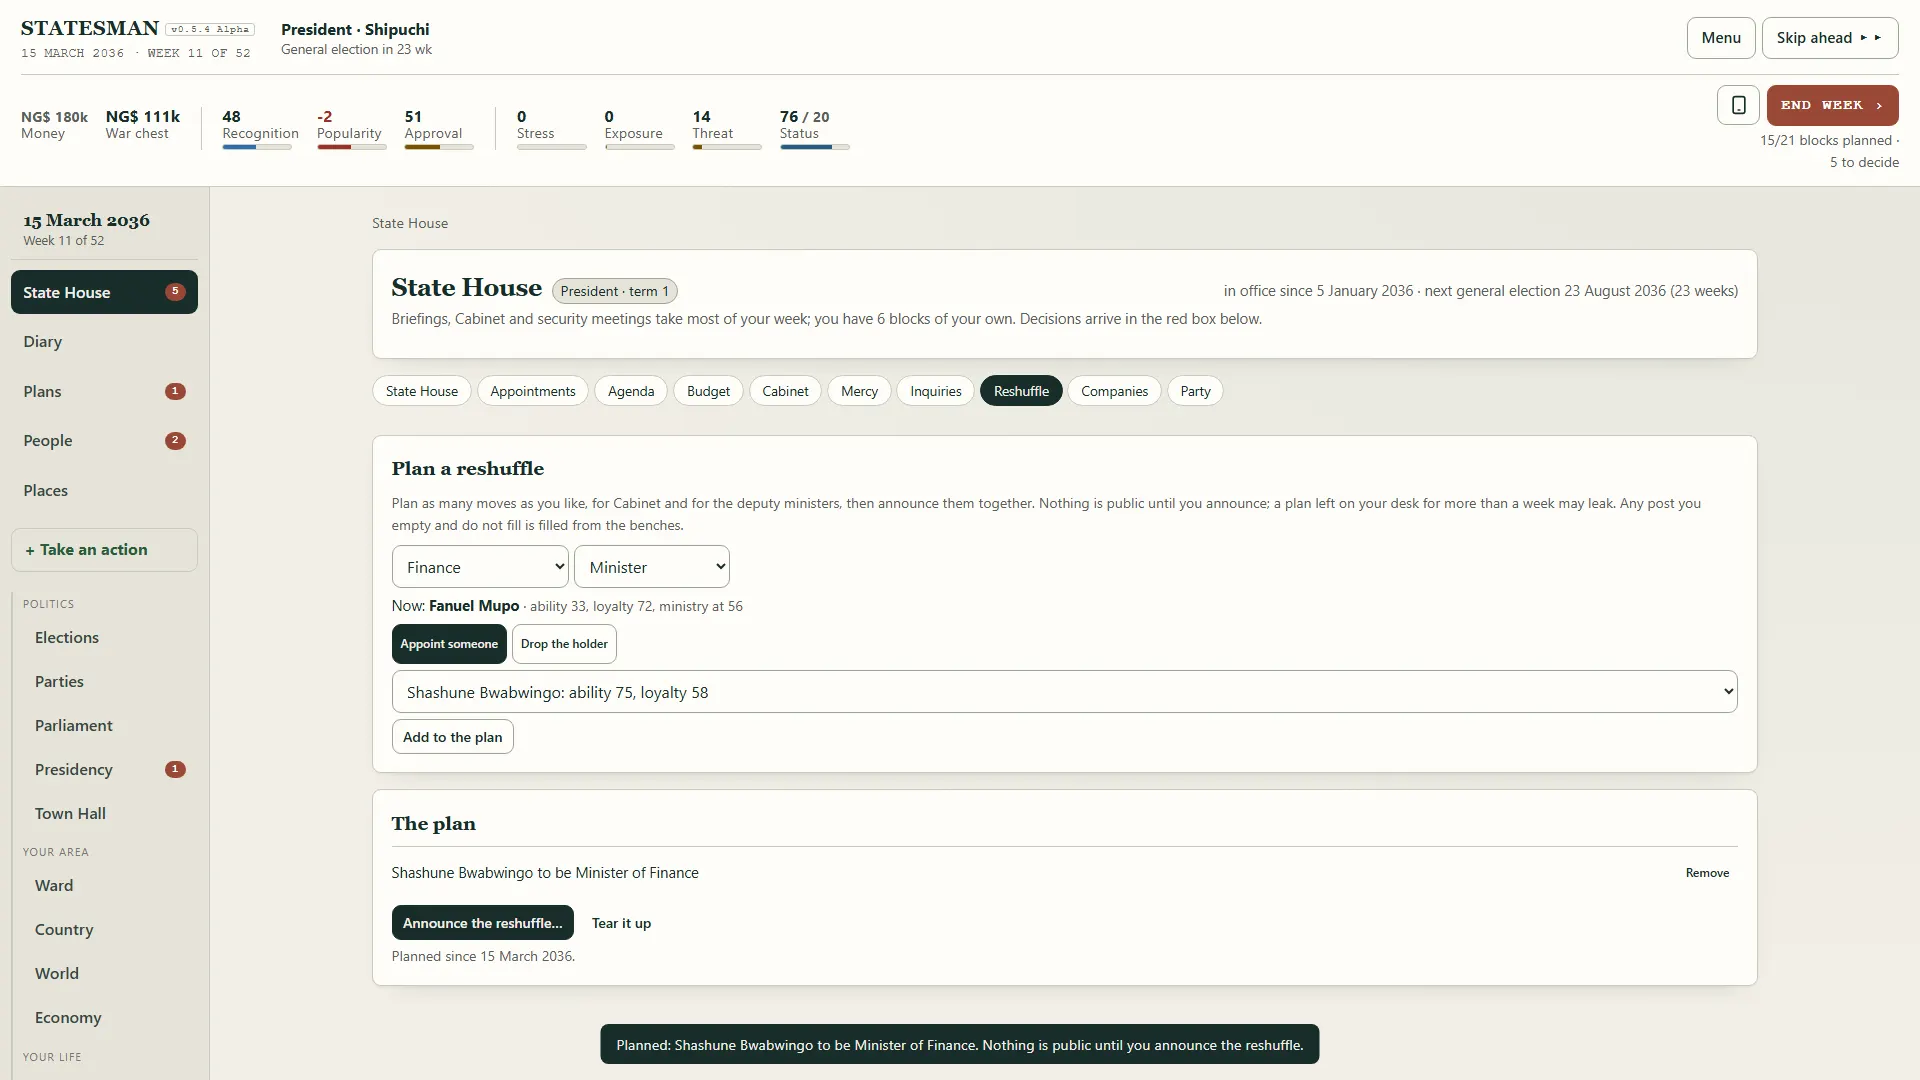Open the Menu button
Screen dimensions: 1920x1080
[x=1721, y=38]
